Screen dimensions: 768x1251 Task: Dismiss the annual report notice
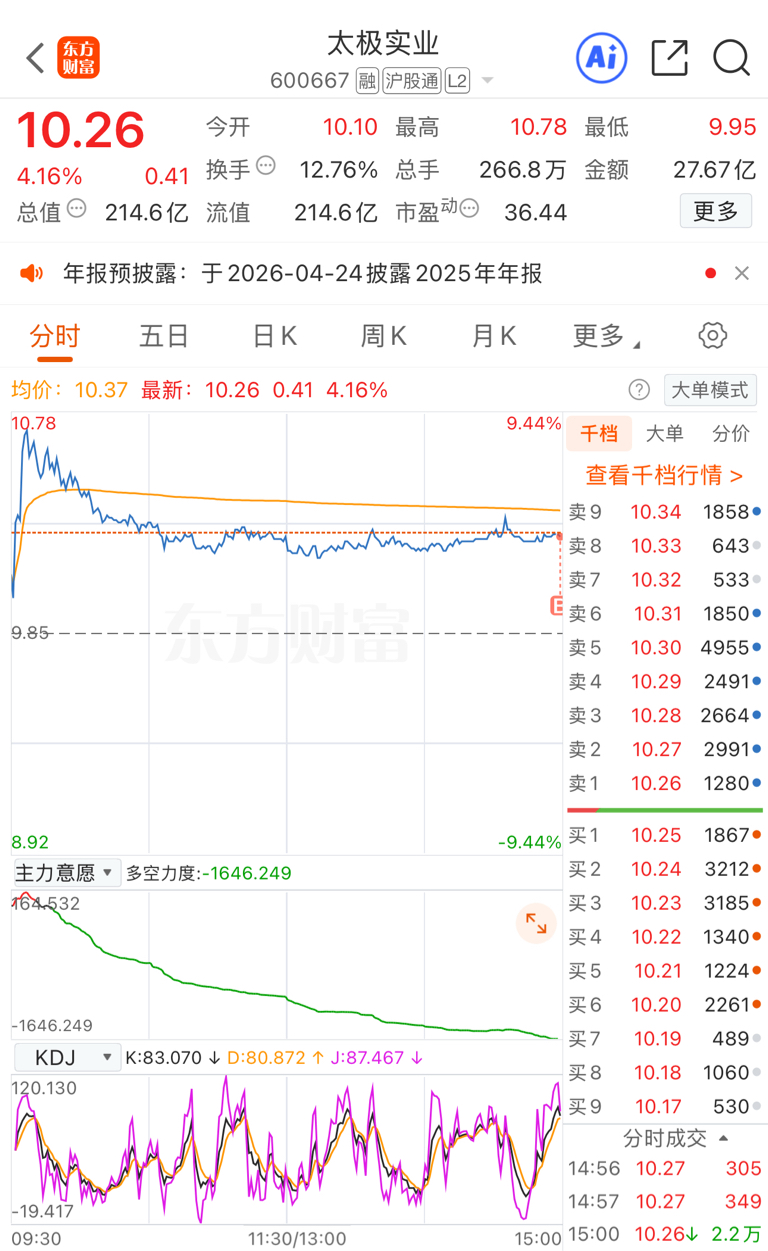(742, 273)
